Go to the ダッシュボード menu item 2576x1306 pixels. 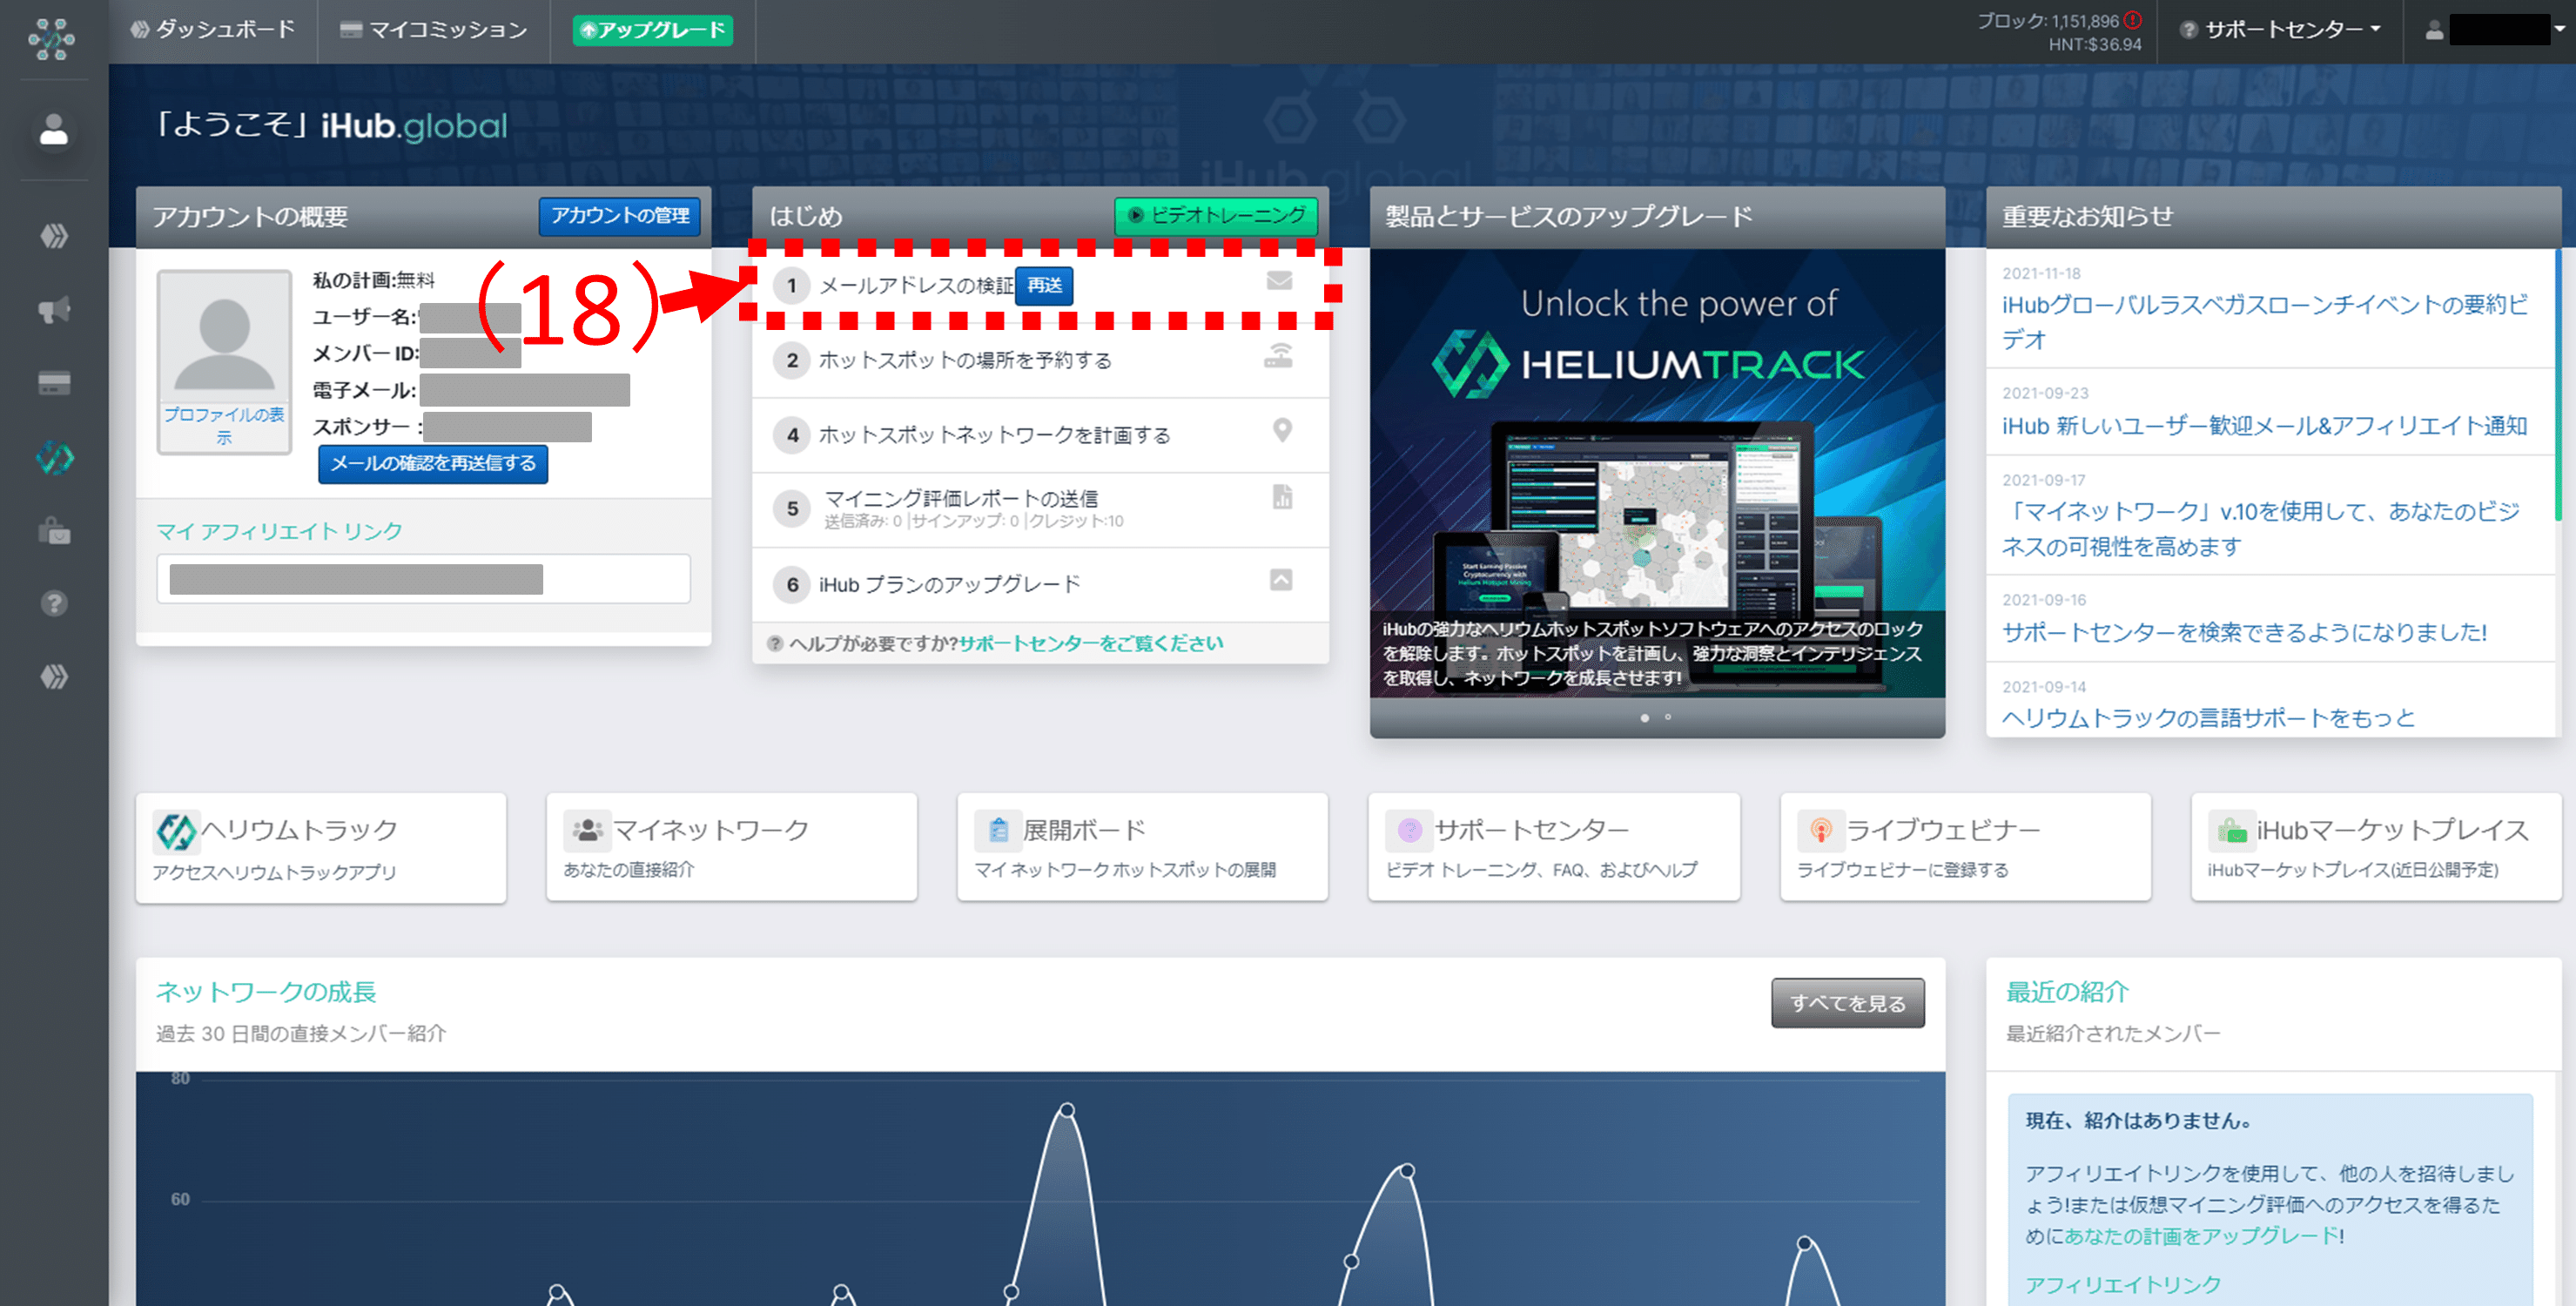pos(212,30)
